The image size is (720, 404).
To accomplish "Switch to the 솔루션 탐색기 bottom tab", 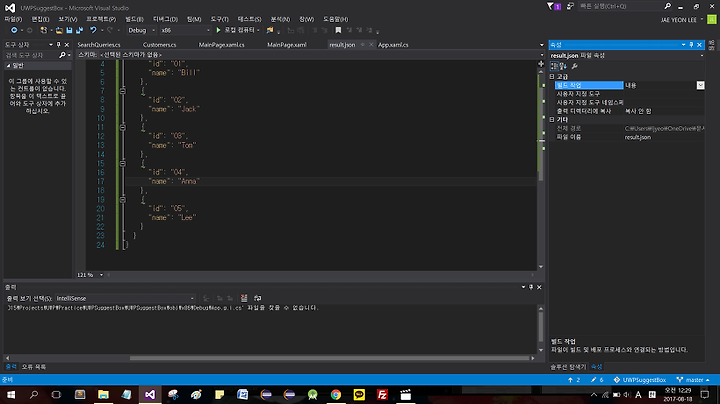I will click(568, 367).
